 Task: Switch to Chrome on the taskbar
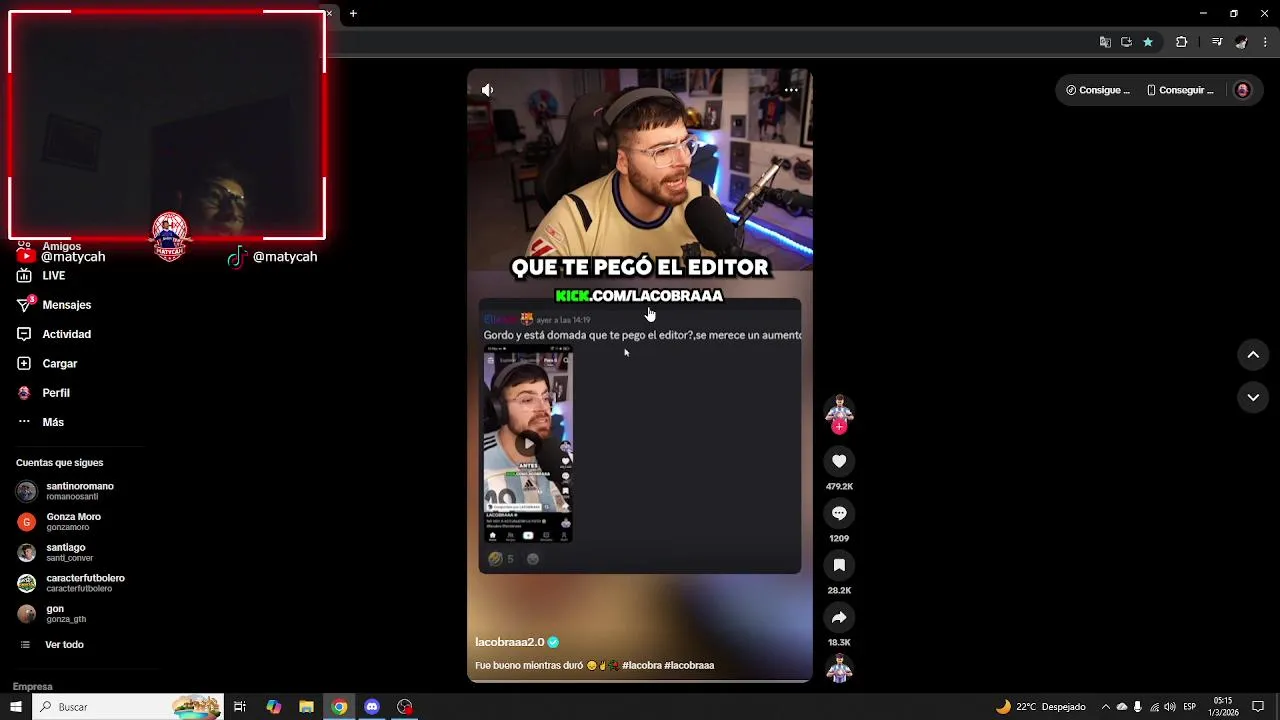[x=339, y=707]
